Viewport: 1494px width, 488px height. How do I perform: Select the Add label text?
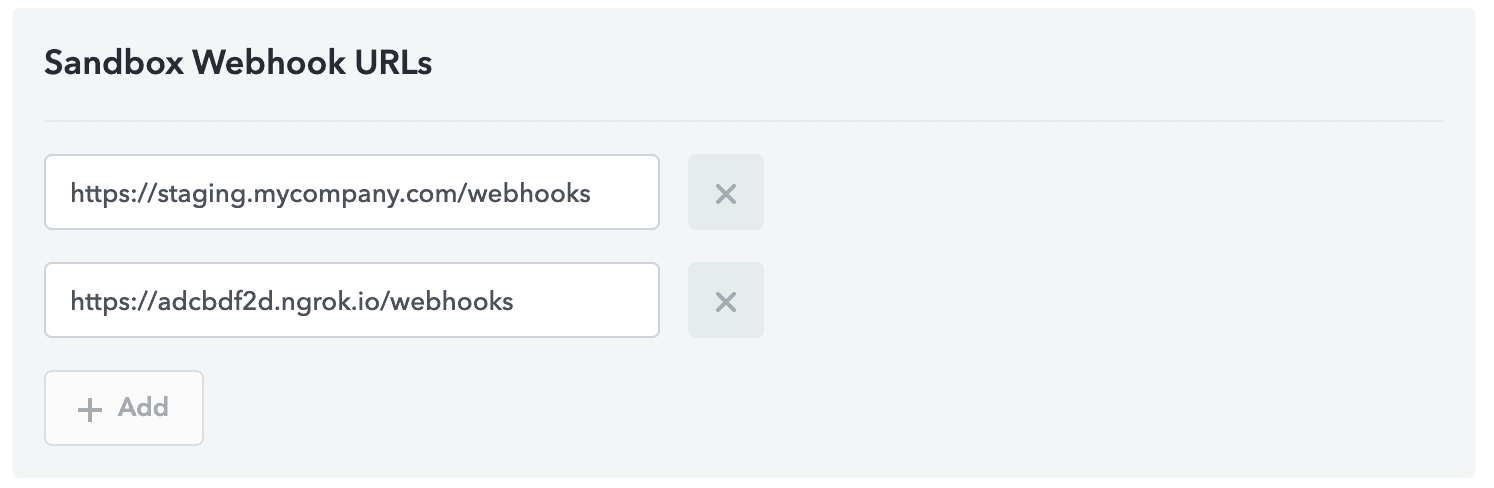tap(143, 408)
